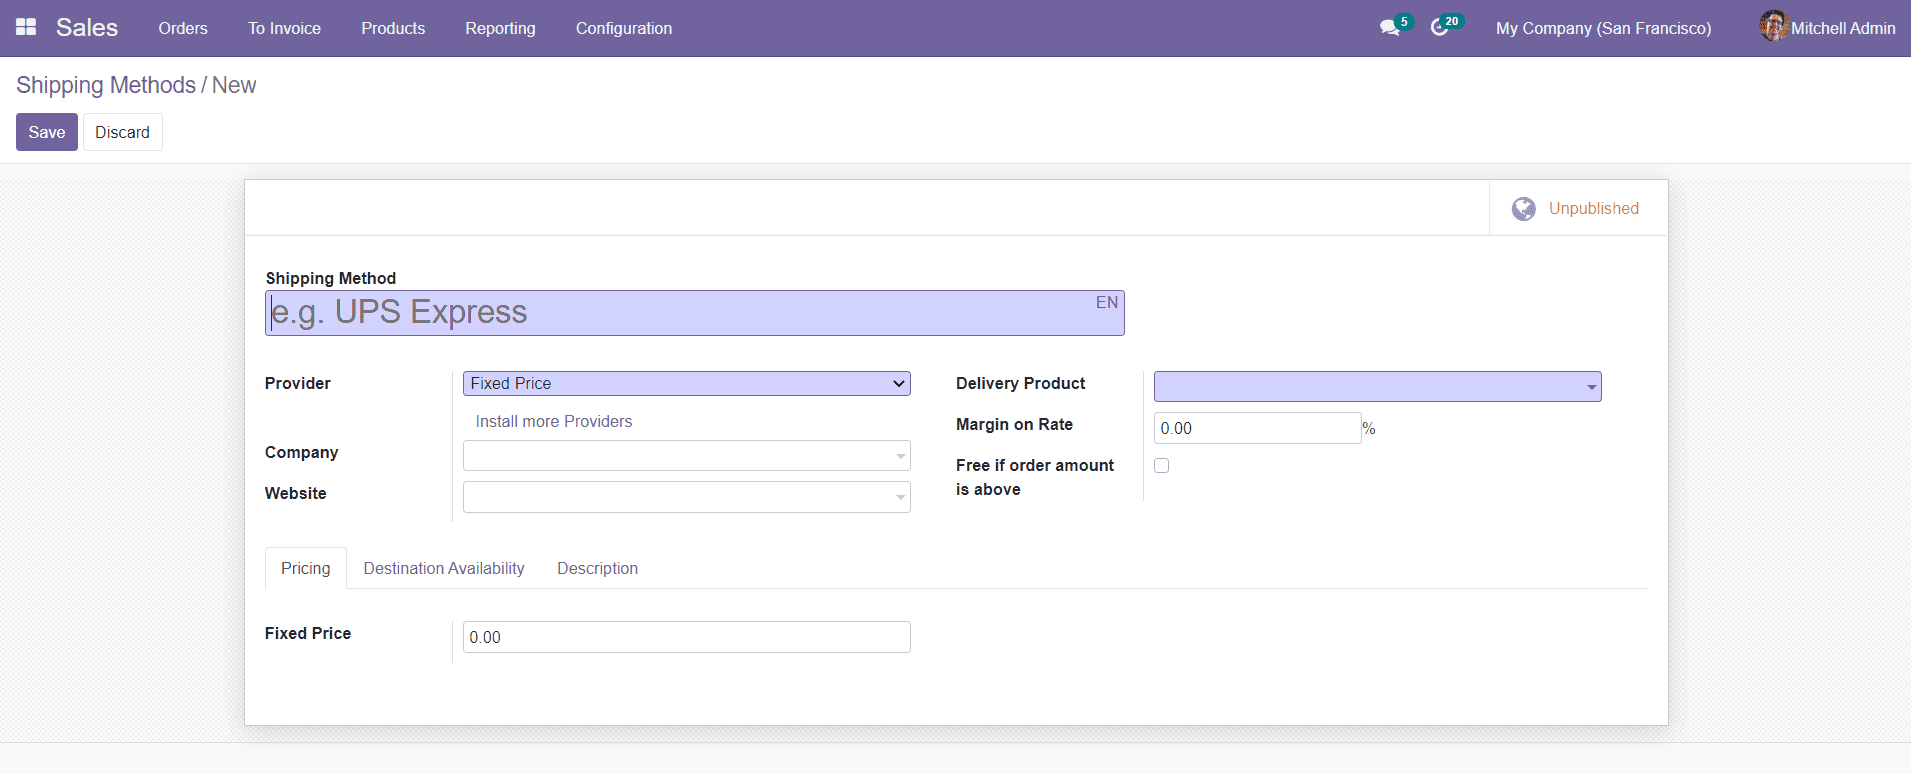1911x774 pixels.
Task: Click the EN translation indicator
Action: [1106, 303]
